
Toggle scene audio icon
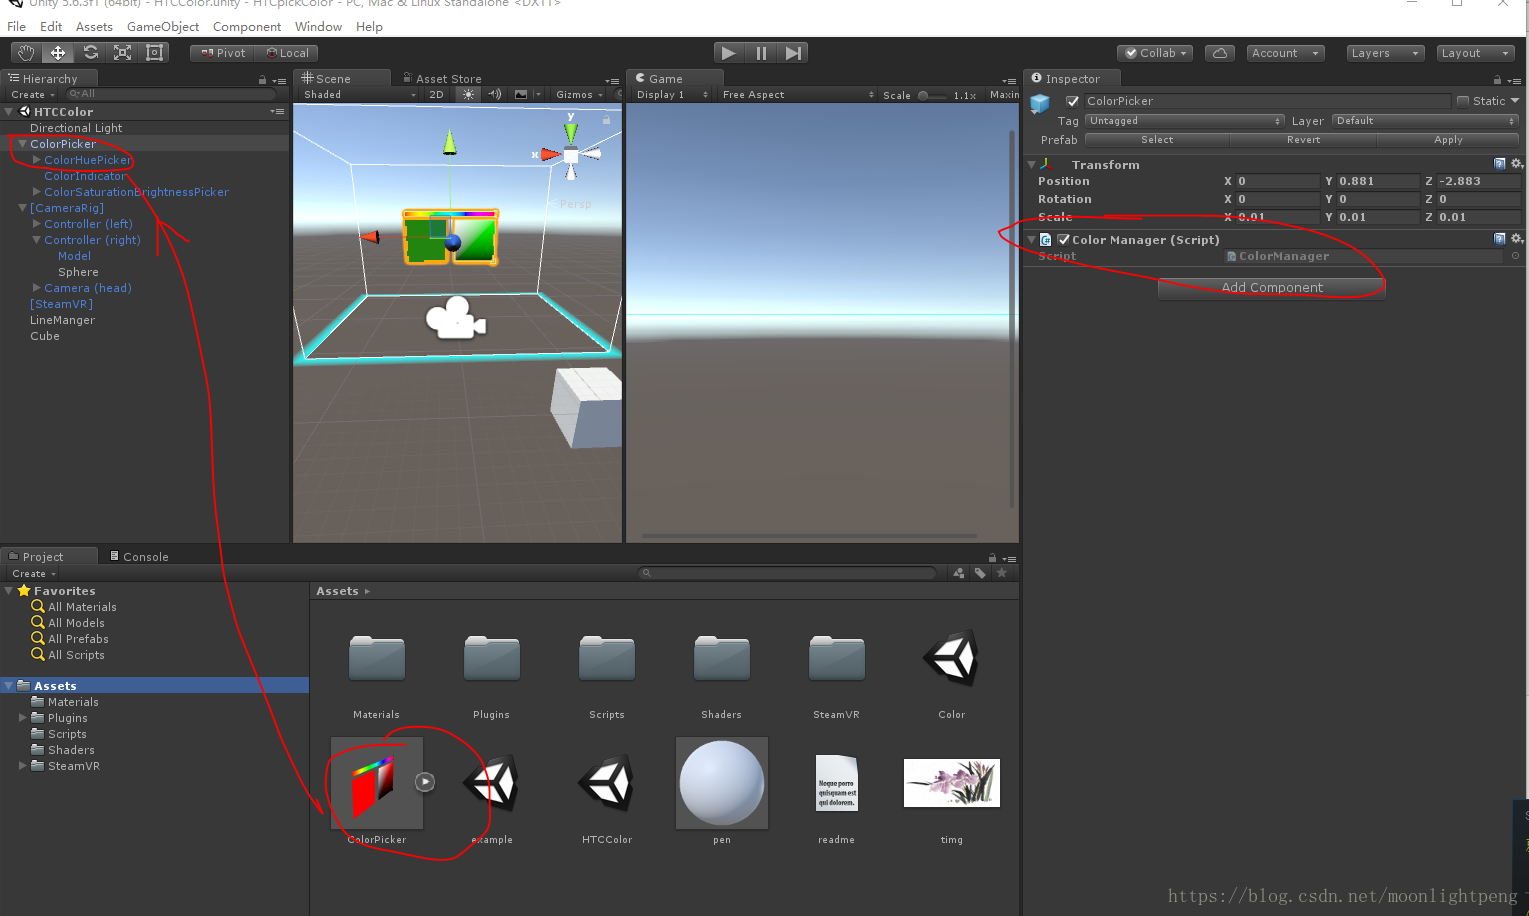click(x=495, y=94)
